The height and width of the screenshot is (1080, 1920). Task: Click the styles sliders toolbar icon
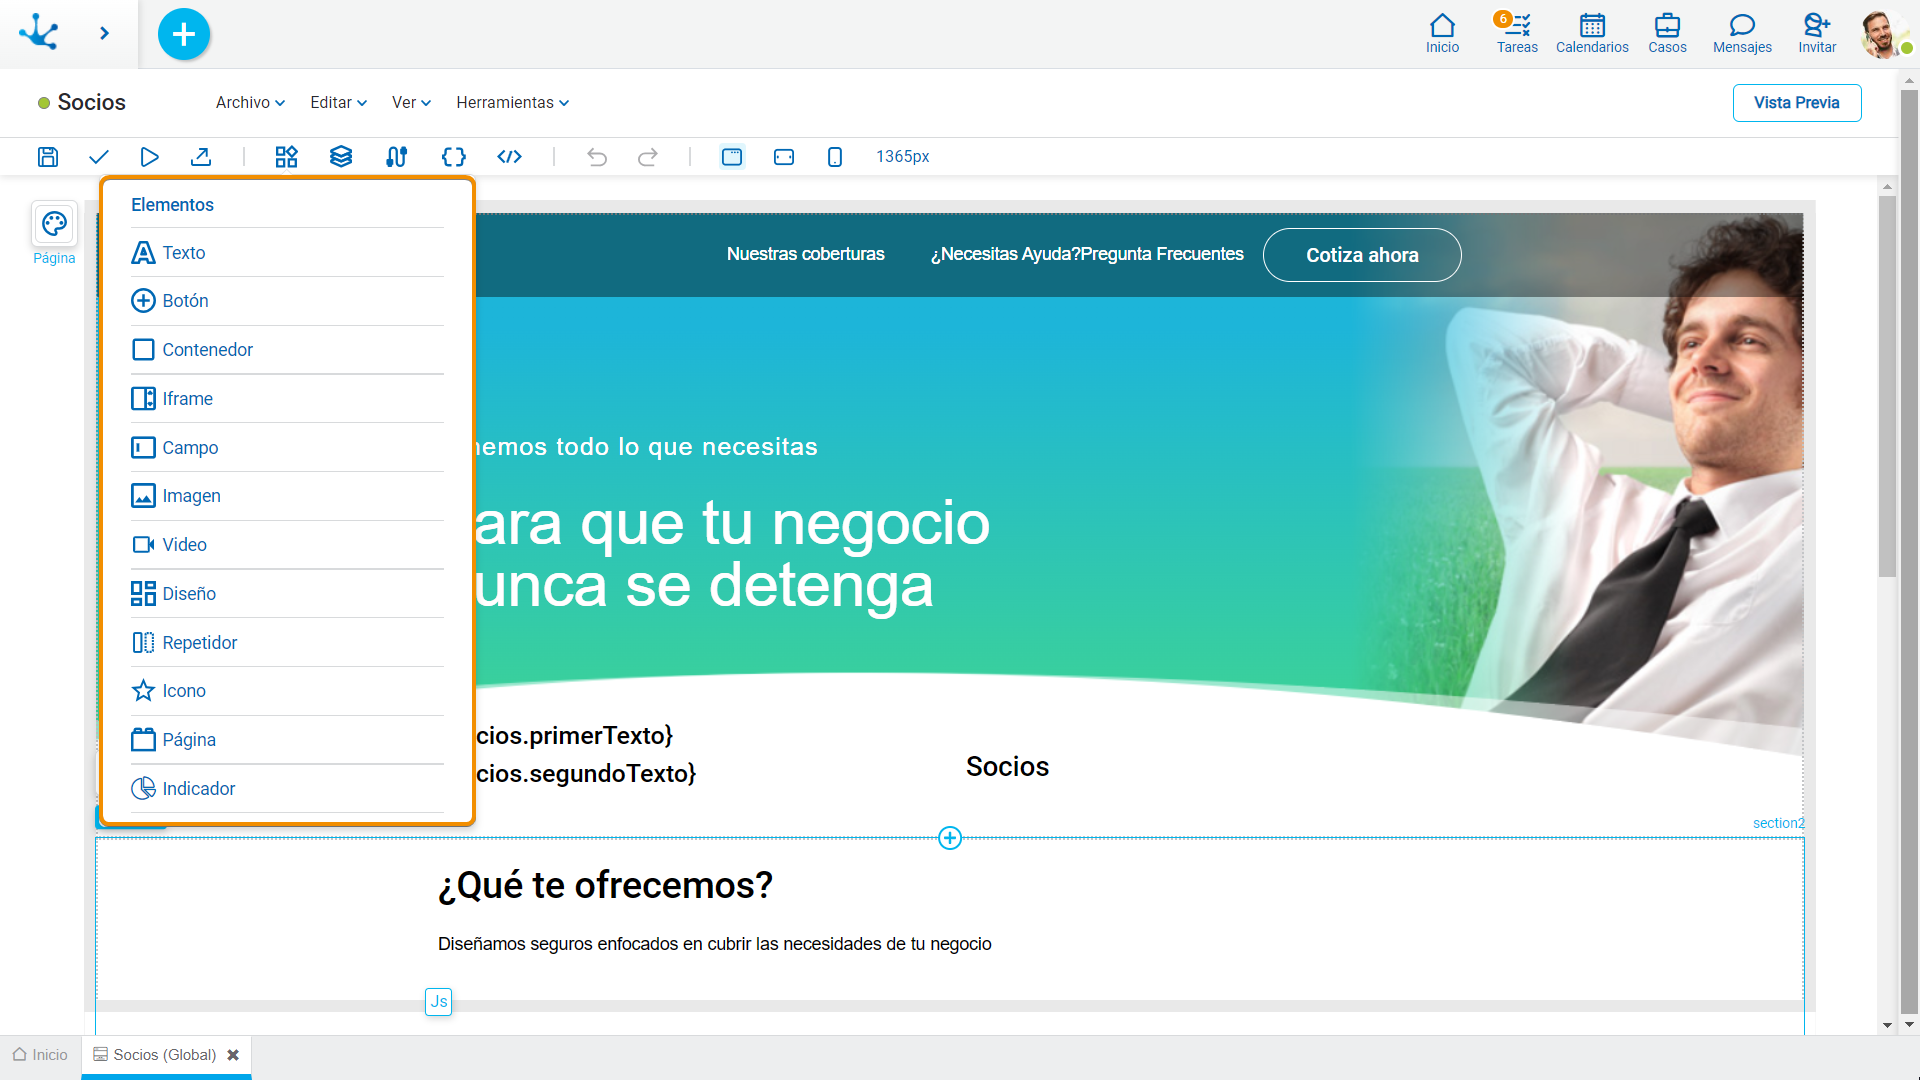tap(396, 156)
